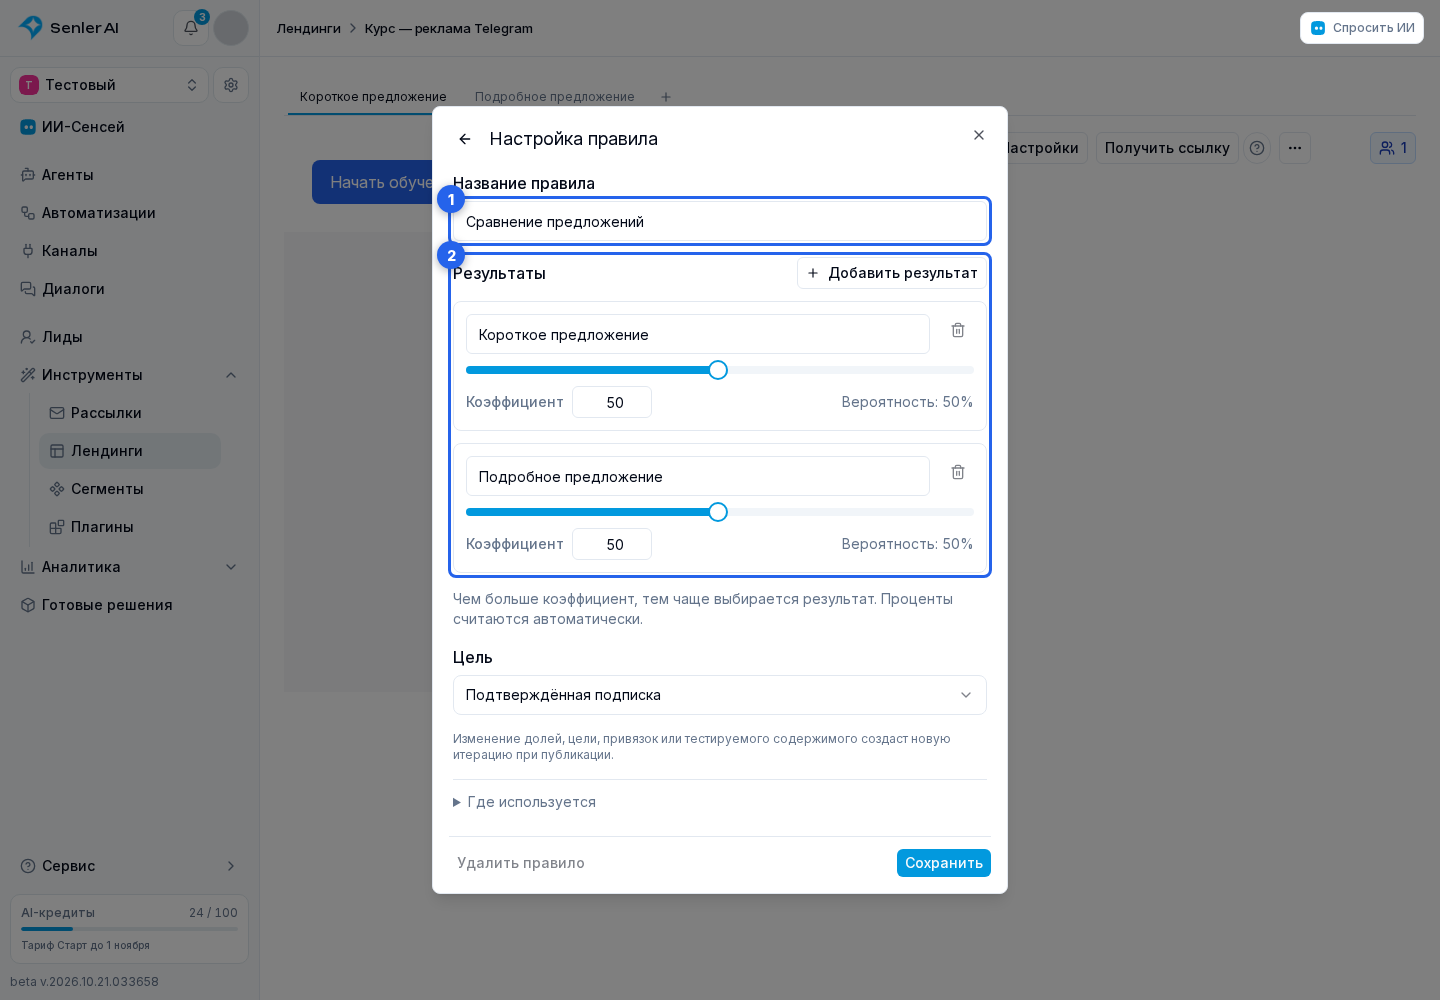The width and height of the screenshot is (1440, 1000).
Task: Open the notifications bell
Action: tap(191, 28)
